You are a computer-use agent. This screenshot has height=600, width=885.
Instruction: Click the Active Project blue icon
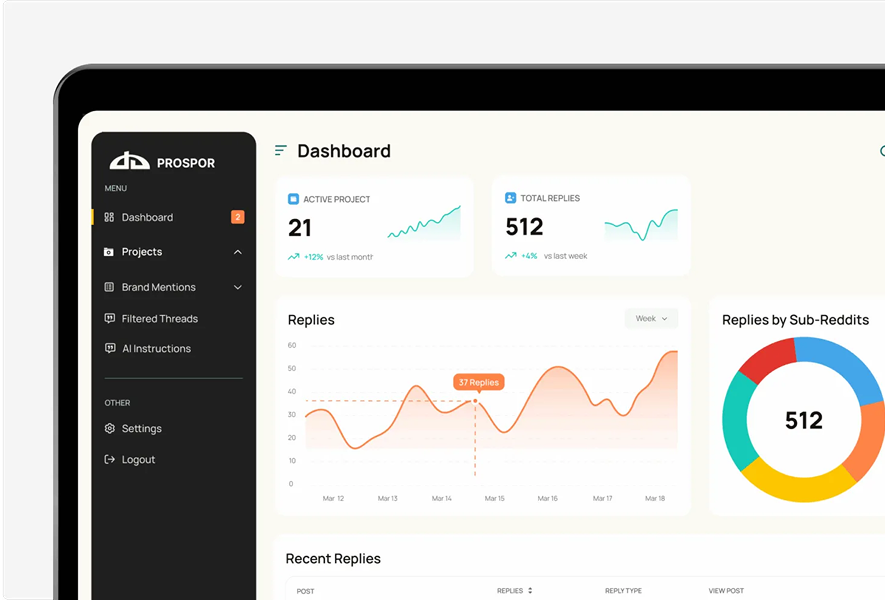(x=293, y=199)
